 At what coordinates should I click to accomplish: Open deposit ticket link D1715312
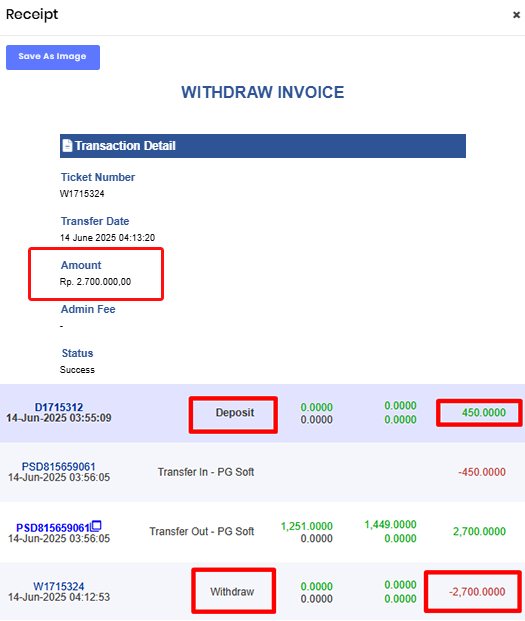coord(59,407)
